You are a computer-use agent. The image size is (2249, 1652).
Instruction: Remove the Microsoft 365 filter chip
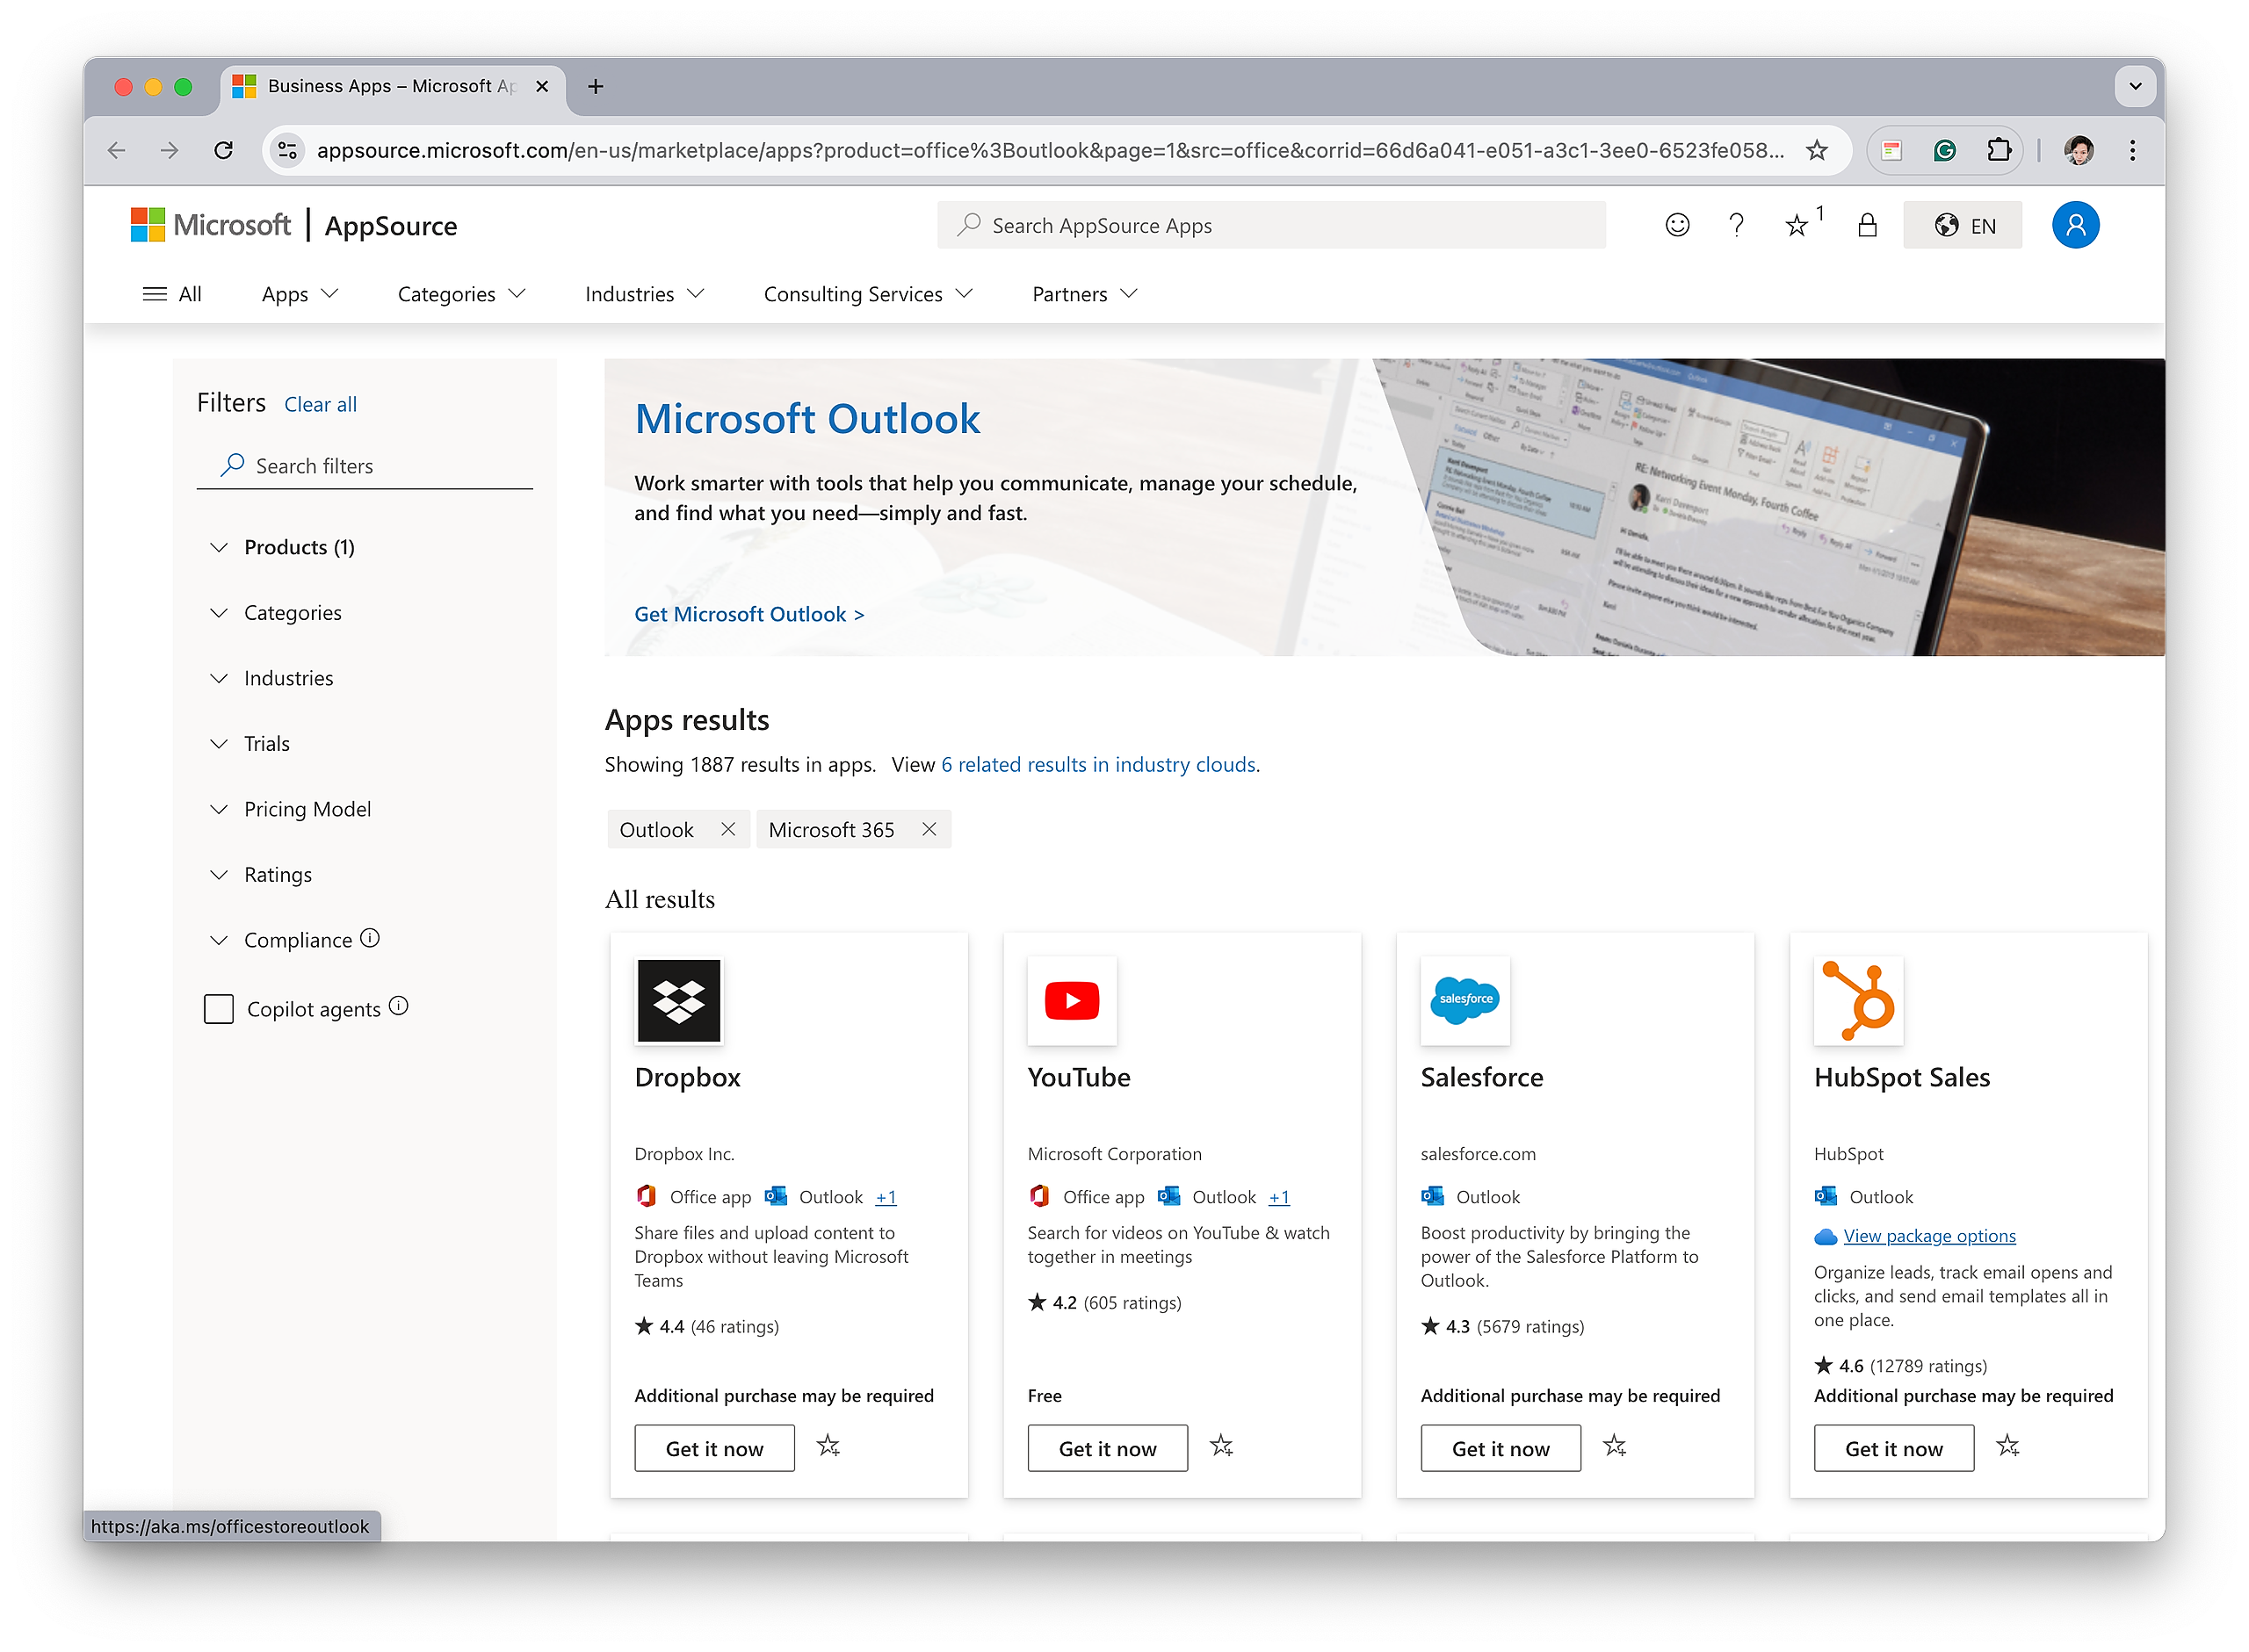point(929,829)
